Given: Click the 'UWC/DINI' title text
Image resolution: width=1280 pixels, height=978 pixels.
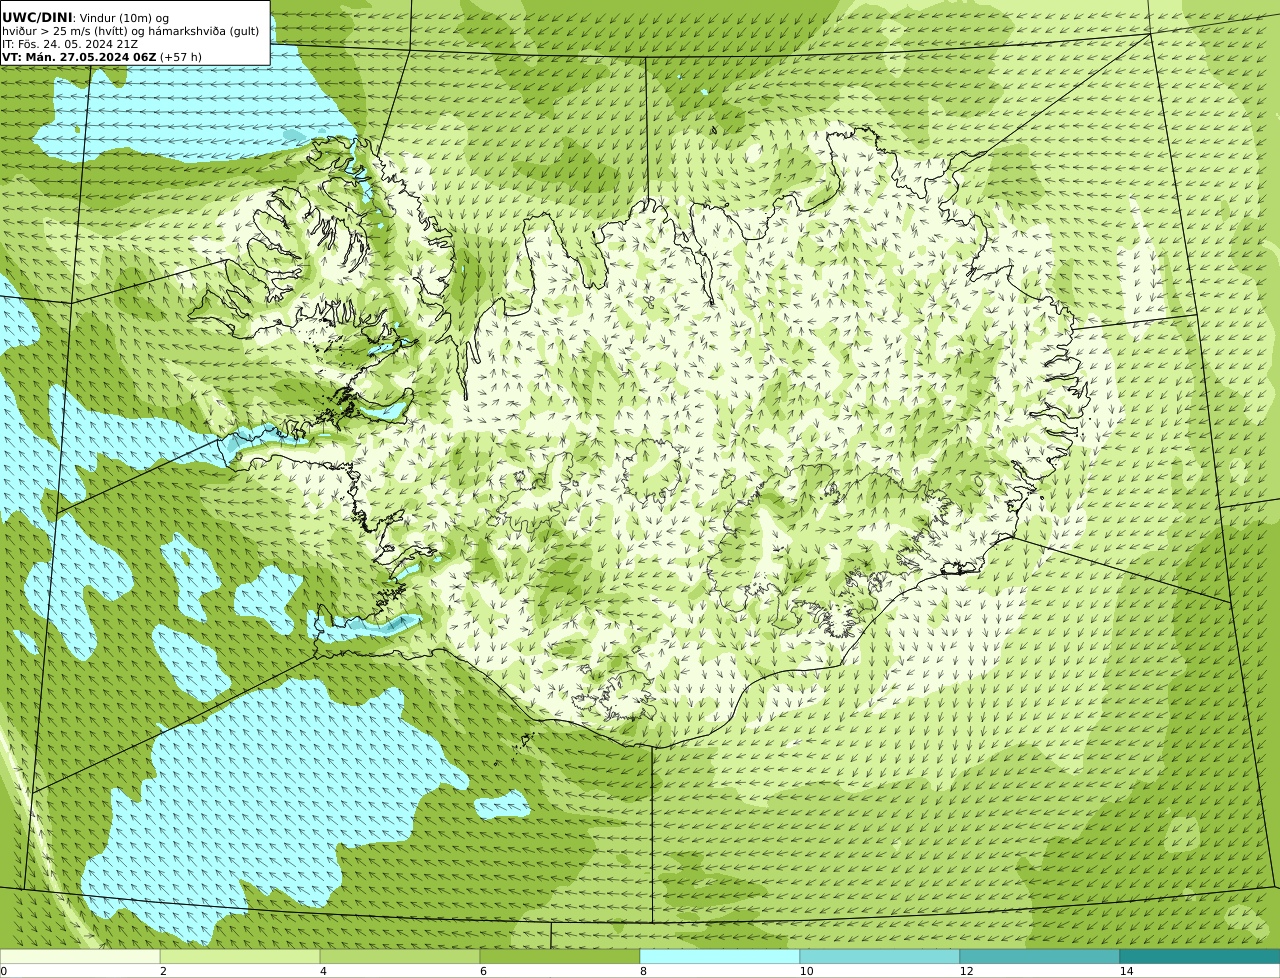Looking at the screenshot, I should click(x=37, y=17).
